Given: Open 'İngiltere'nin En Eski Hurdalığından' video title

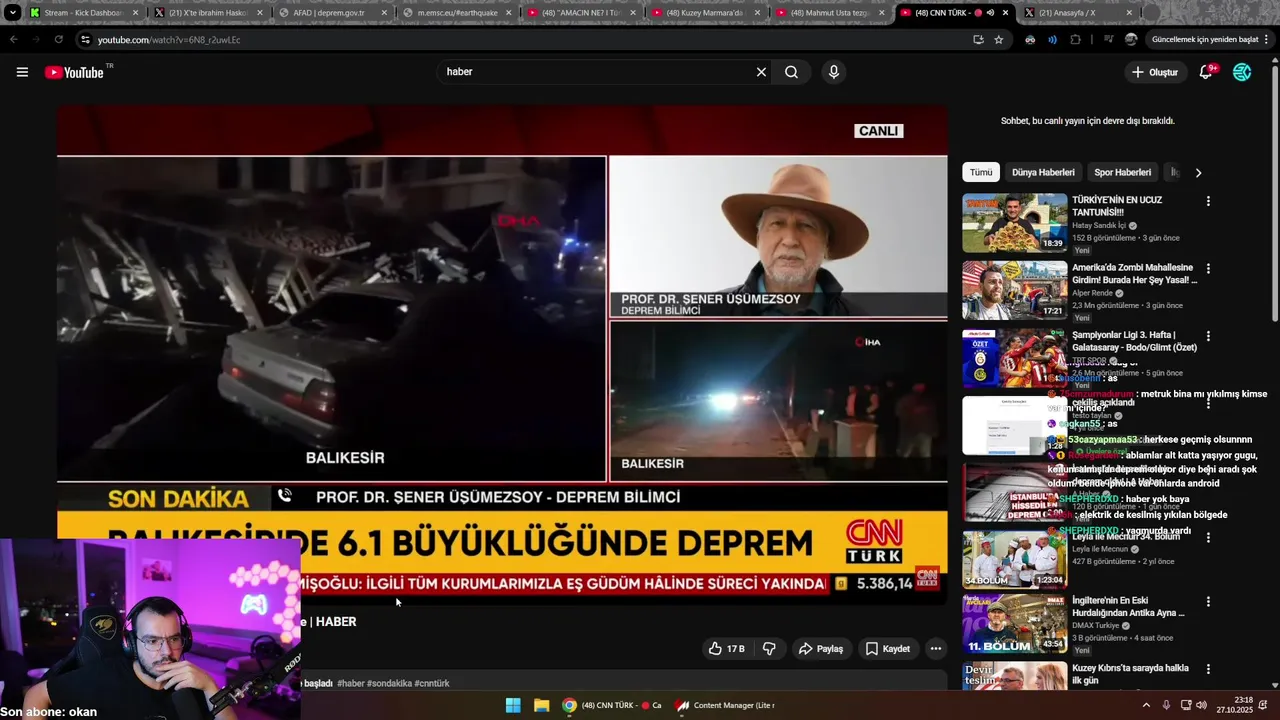Looking at the screenshot, I should (1128, 607).
